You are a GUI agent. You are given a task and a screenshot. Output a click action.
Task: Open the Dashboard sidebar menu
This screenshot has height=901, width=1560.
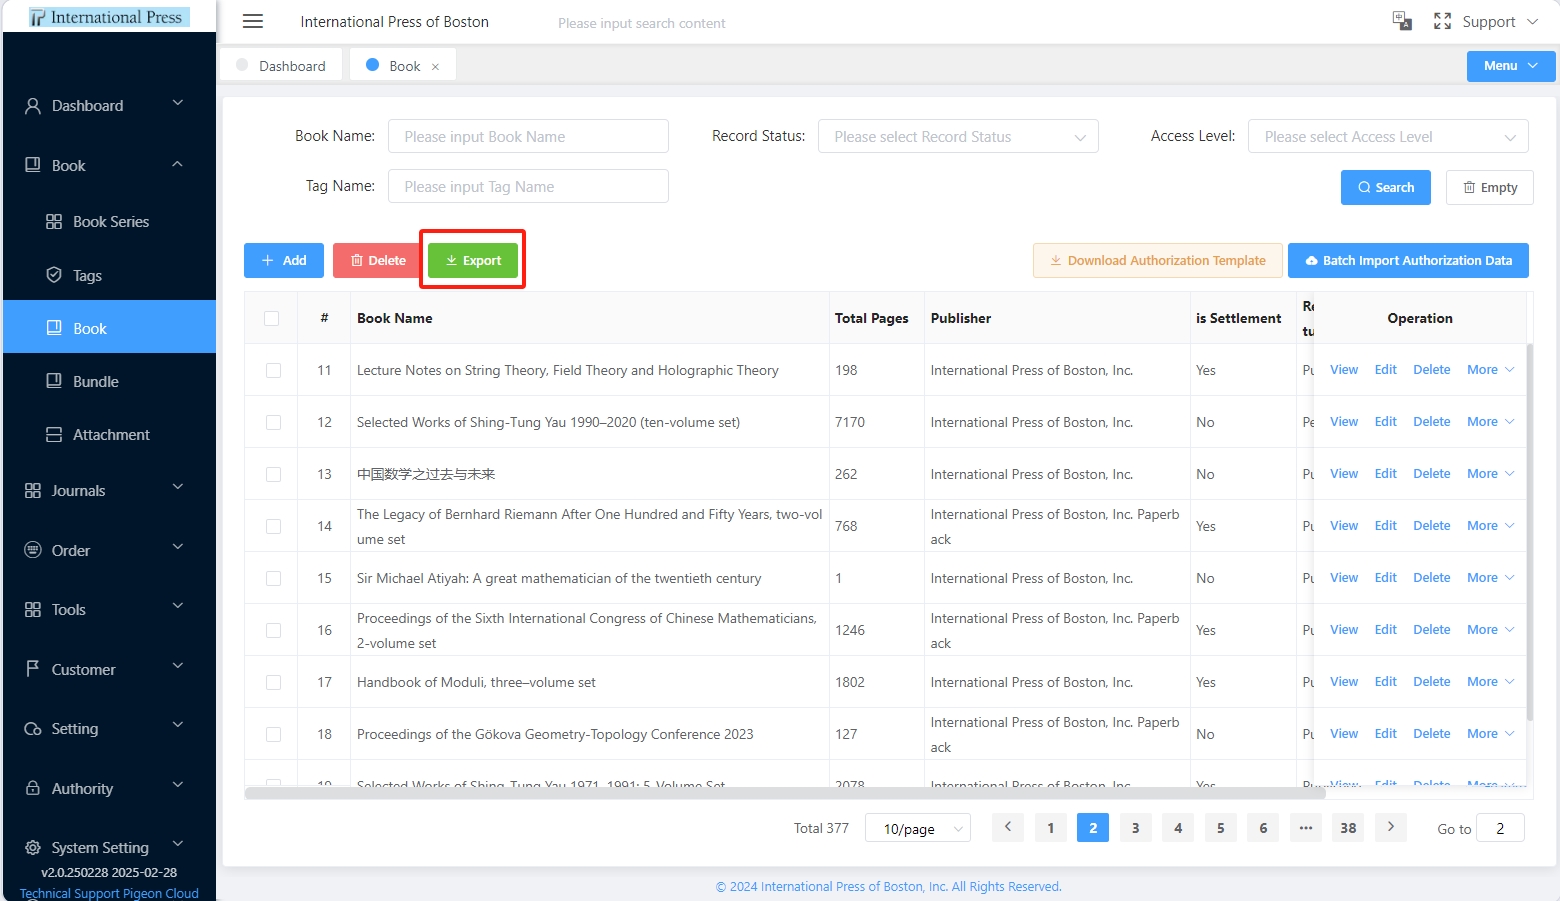click(x=108, y=105)
